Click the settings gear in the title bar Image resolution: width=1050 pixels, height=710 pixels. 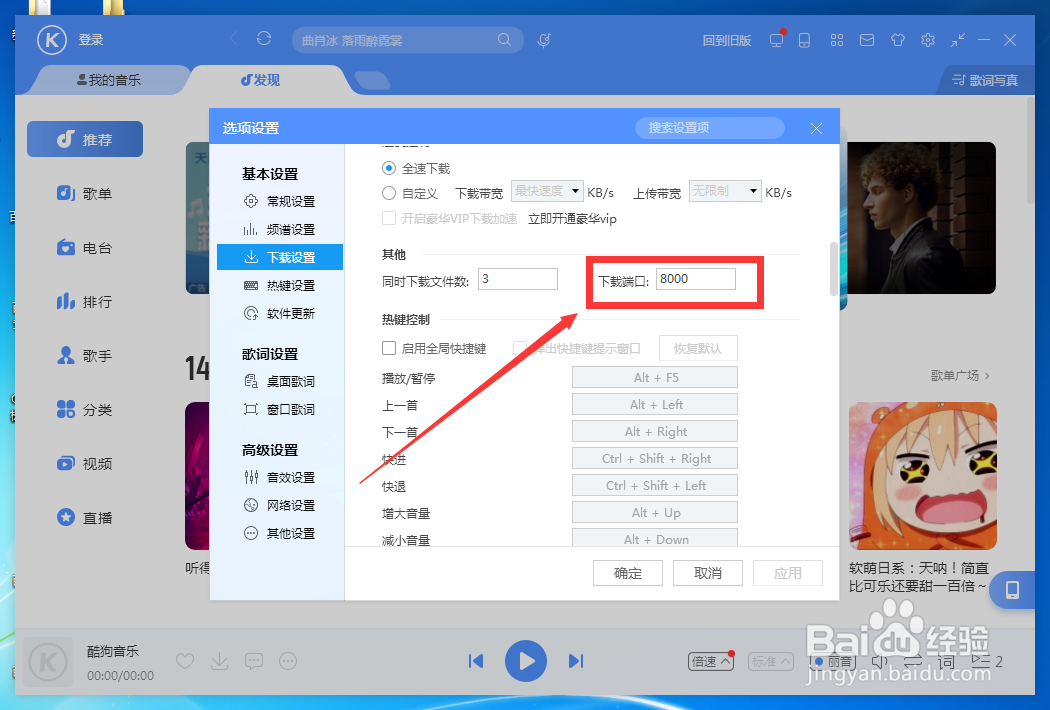coord(927,40)
